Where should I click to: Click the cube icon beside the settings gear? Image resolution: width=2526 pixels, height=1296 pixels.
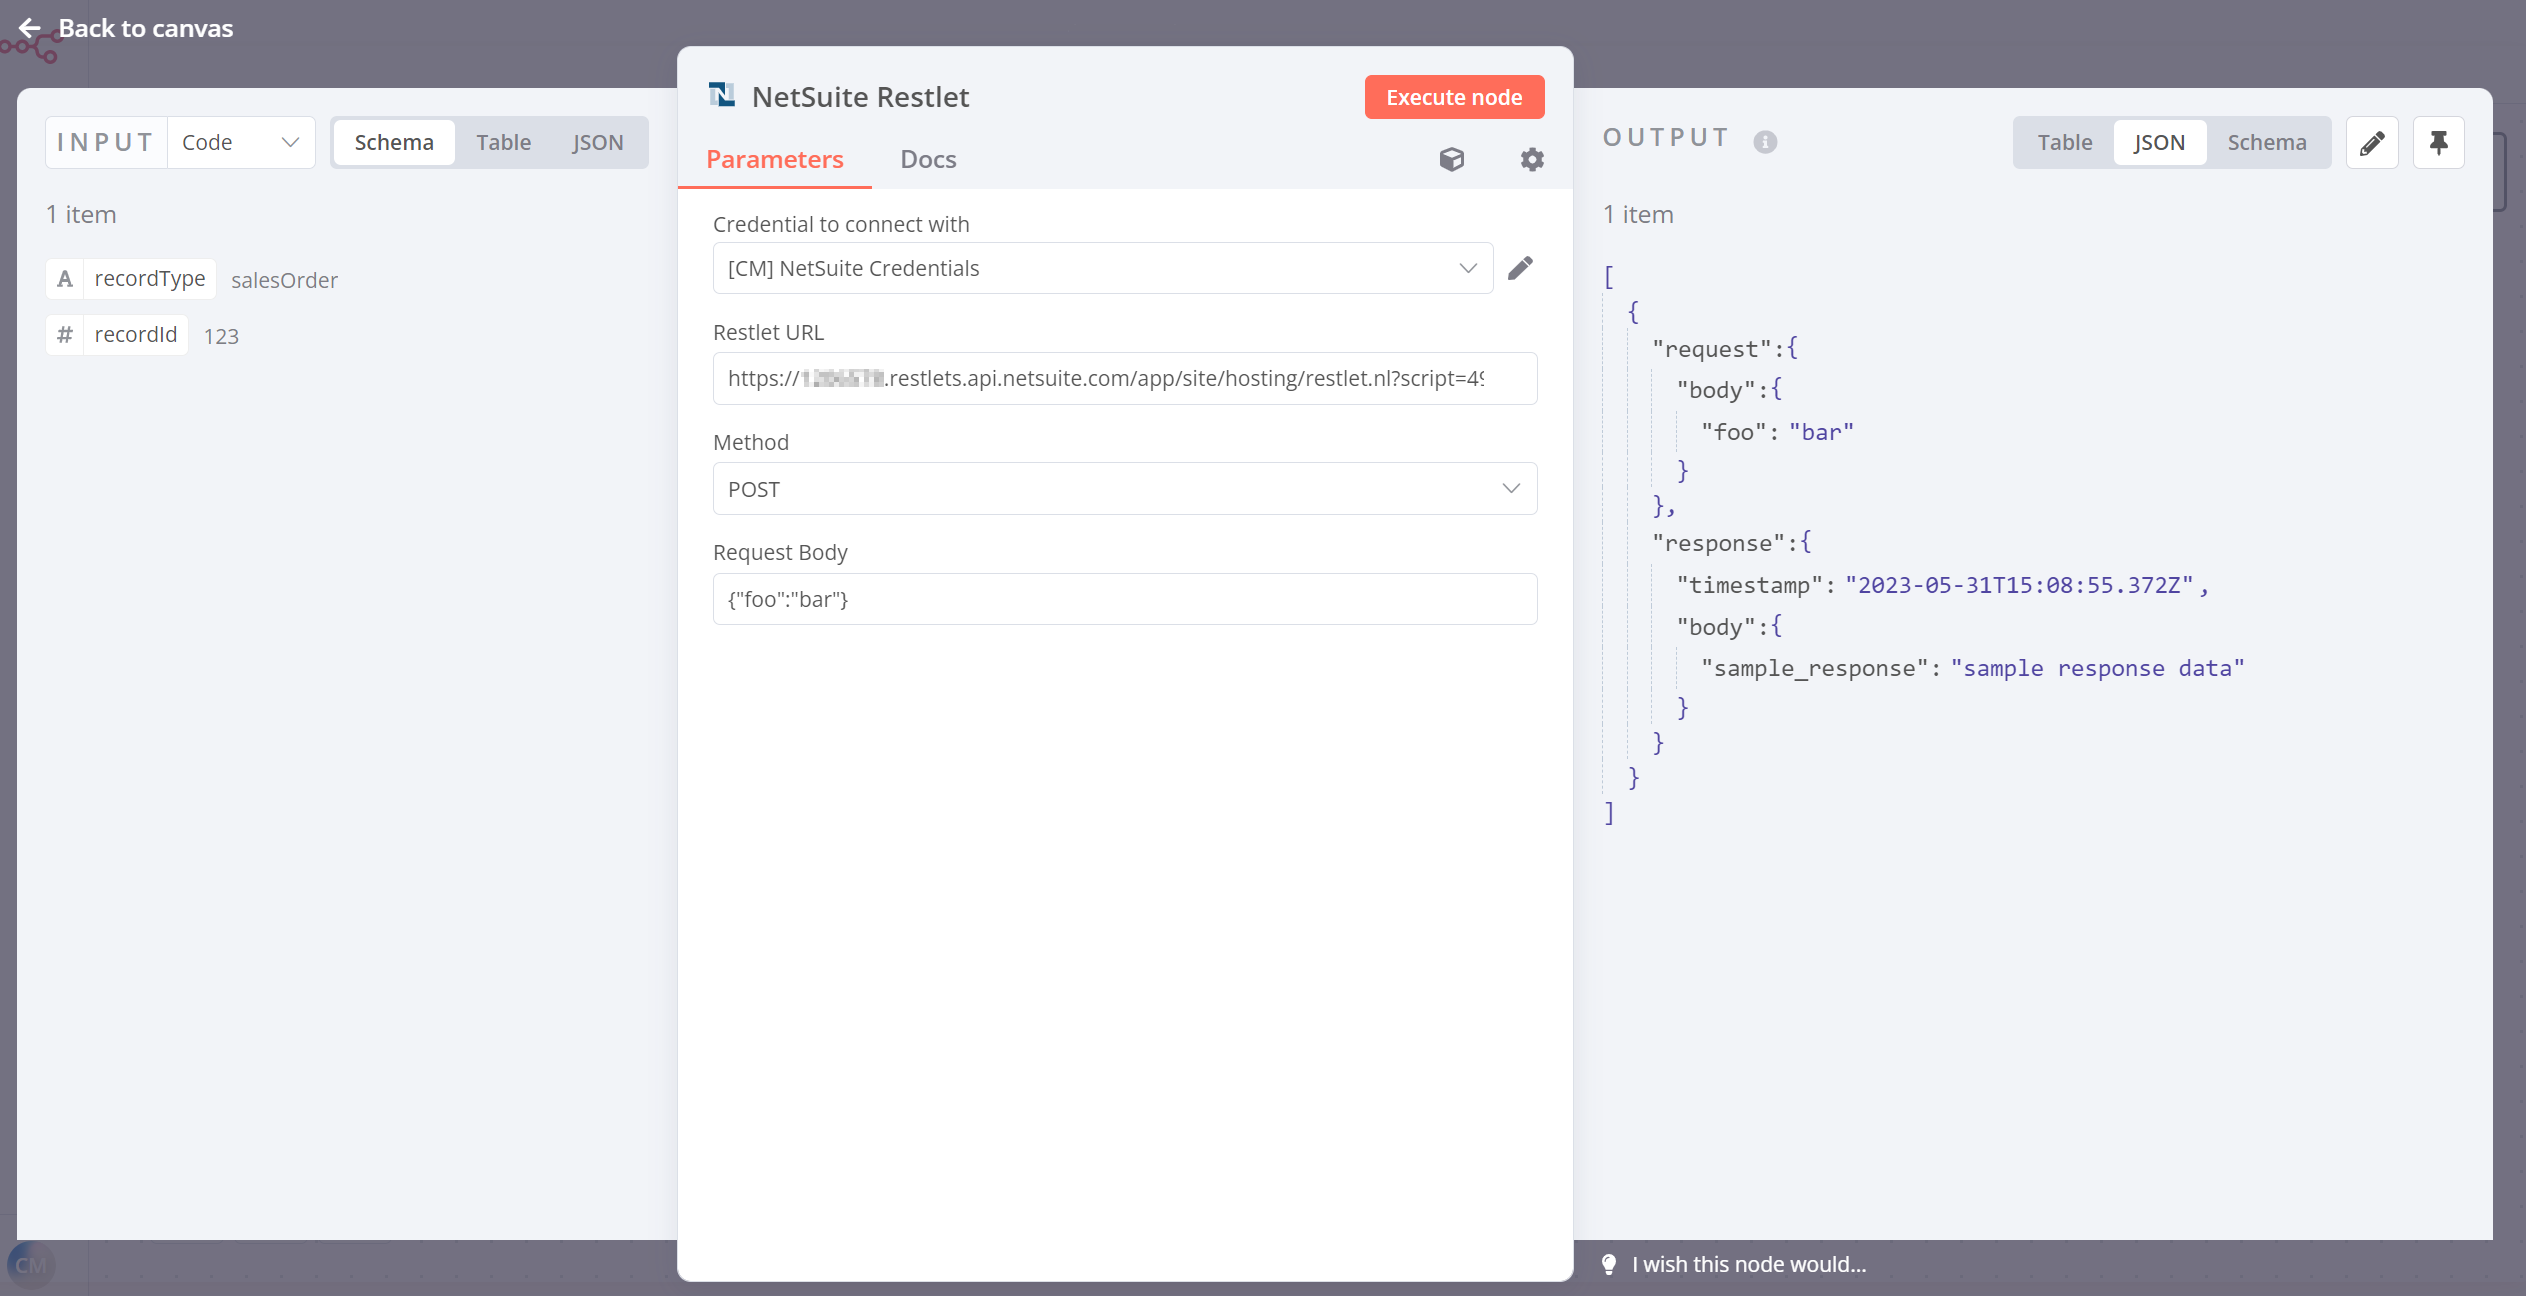pyautogui.click(x=1452, y=159)
